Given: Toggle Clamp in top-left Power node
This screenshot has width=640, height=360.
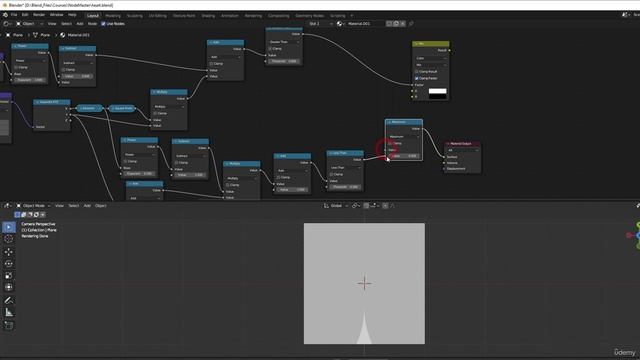Looking at the screenshot, I should (x=16, y=67).
